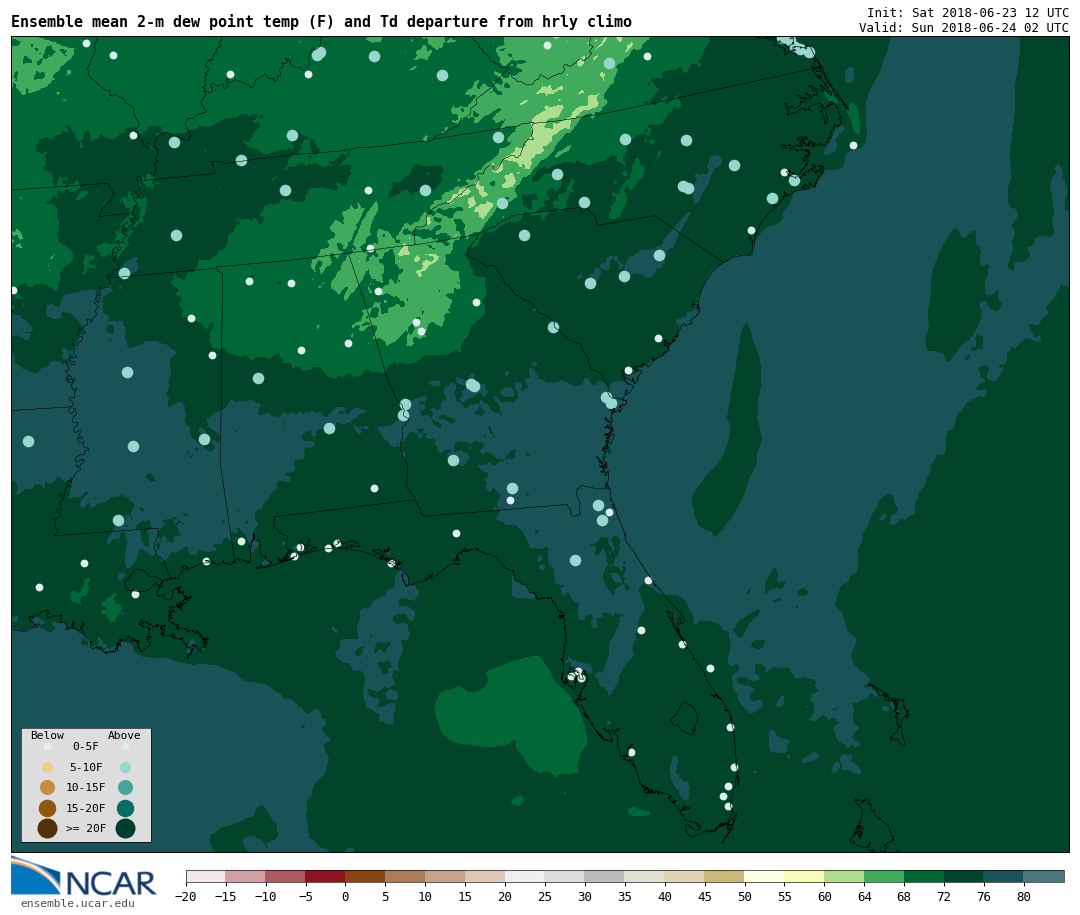The image size is (1080, 915).
Task: Click the Below 10-15F orange-brown legend circle
Action: pyautogui.click(x=48, y=788)
